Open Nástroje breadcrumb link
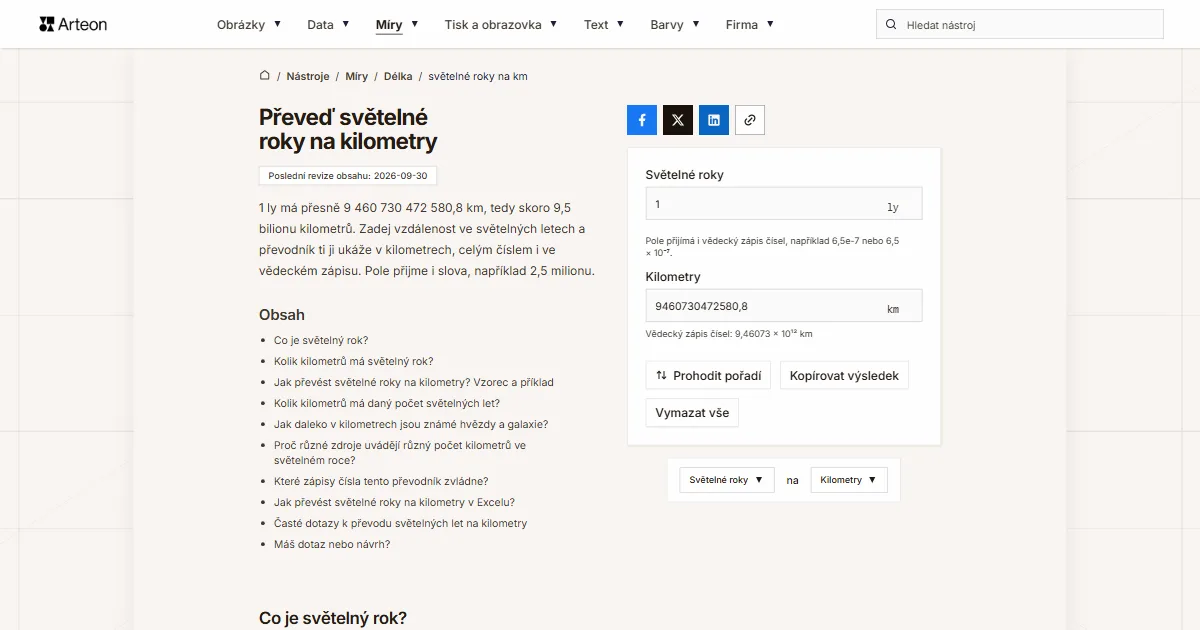Screen dimensions: 1200x630 tap(308, 76)
